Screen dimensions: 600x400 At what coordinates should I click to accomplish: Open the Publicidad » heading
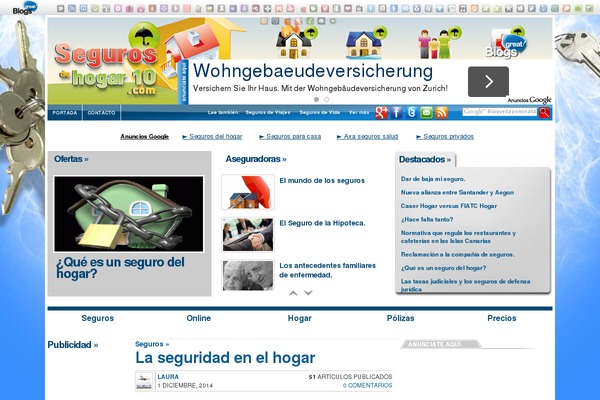coord(73,345)
